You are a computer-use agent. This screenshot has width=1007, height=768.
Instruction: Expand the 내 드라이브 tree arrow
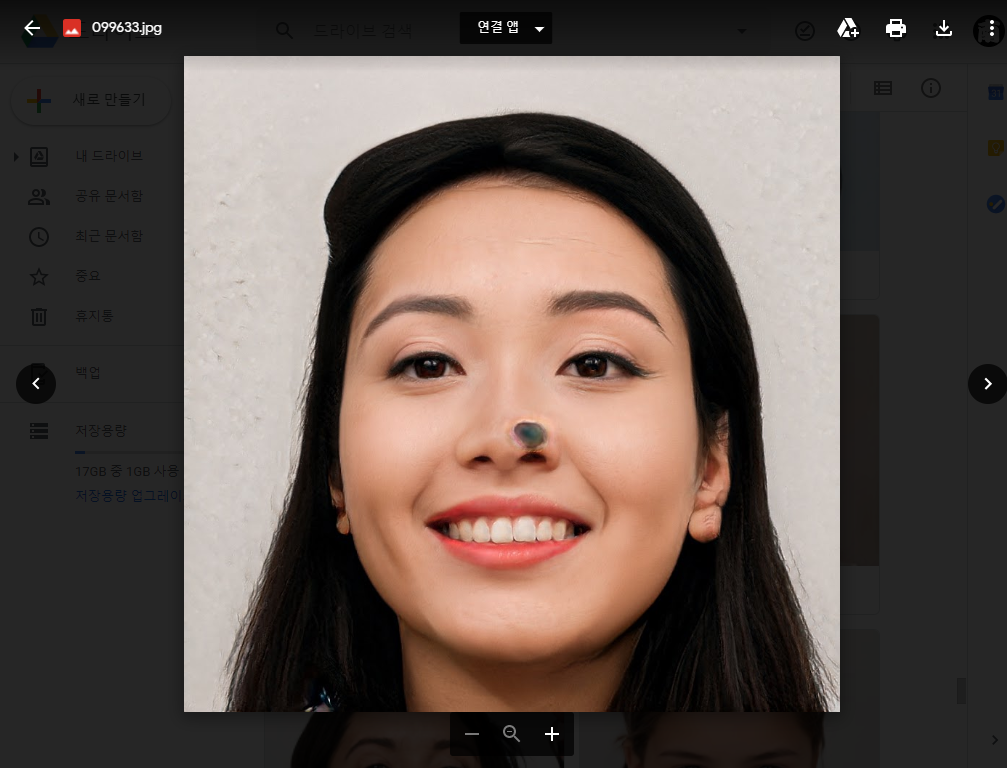16,156
